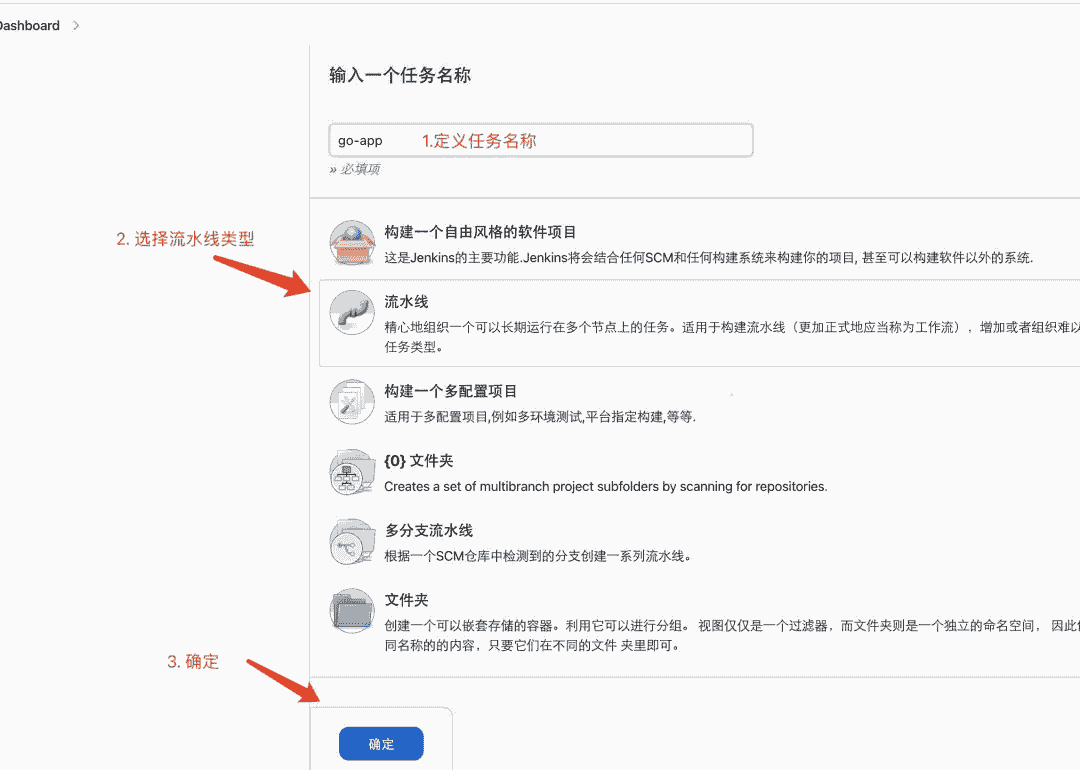Click the multi-configuration project icon

coord(352,402)
